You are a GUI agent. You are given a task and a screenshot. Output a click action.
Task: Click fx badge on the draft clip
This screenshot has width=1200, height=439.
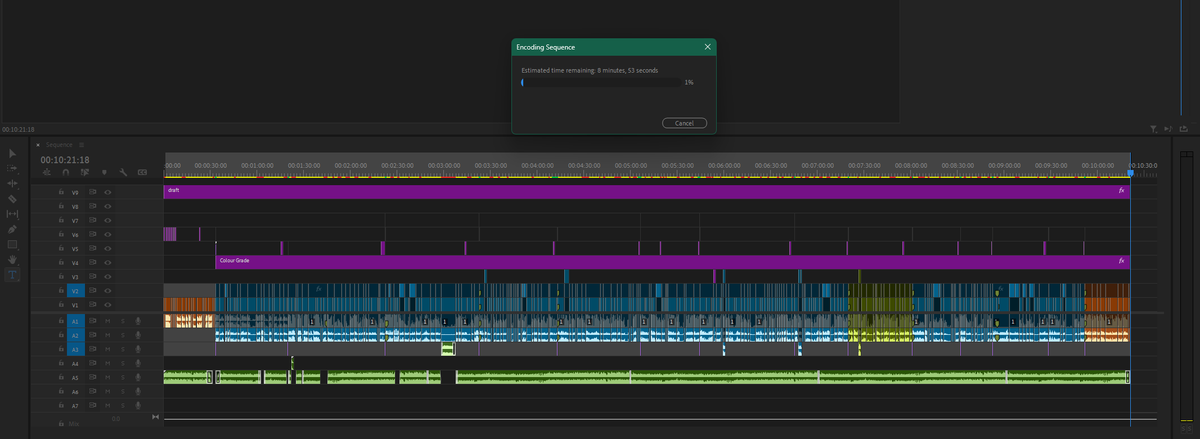(1121, 191)
